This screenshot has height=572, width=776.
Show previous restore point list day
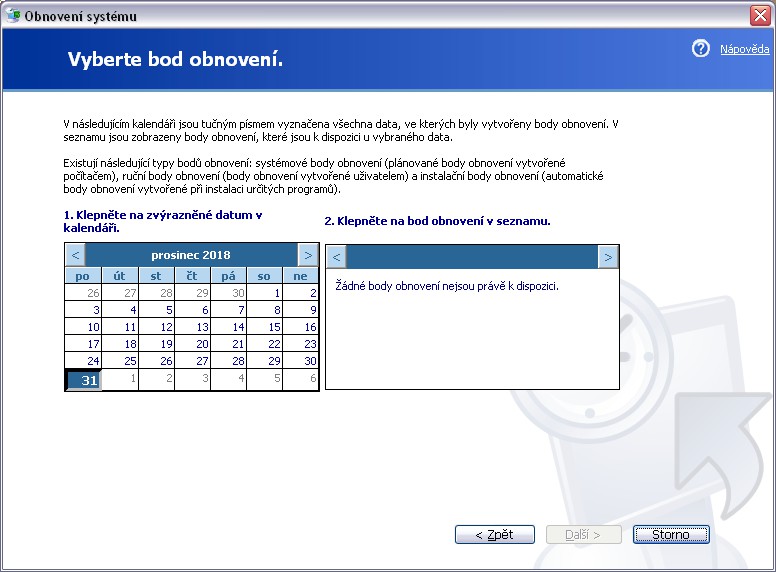336,257
